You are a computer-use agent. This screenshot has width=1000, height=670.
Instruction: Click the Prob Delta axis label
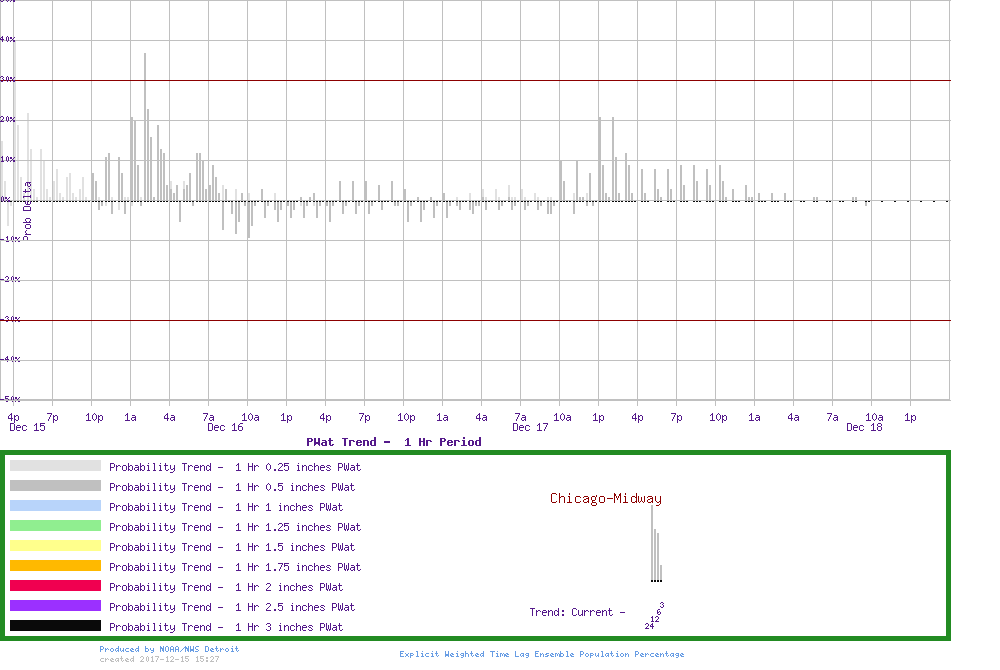tap(27, 209)
